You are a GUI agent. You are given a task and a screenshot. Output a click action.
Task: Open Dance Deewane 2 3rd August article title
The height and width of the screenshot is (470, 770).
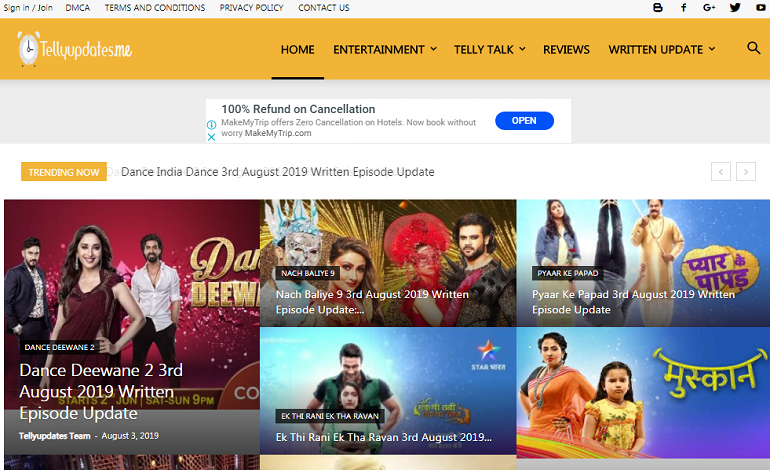(101, 391)
